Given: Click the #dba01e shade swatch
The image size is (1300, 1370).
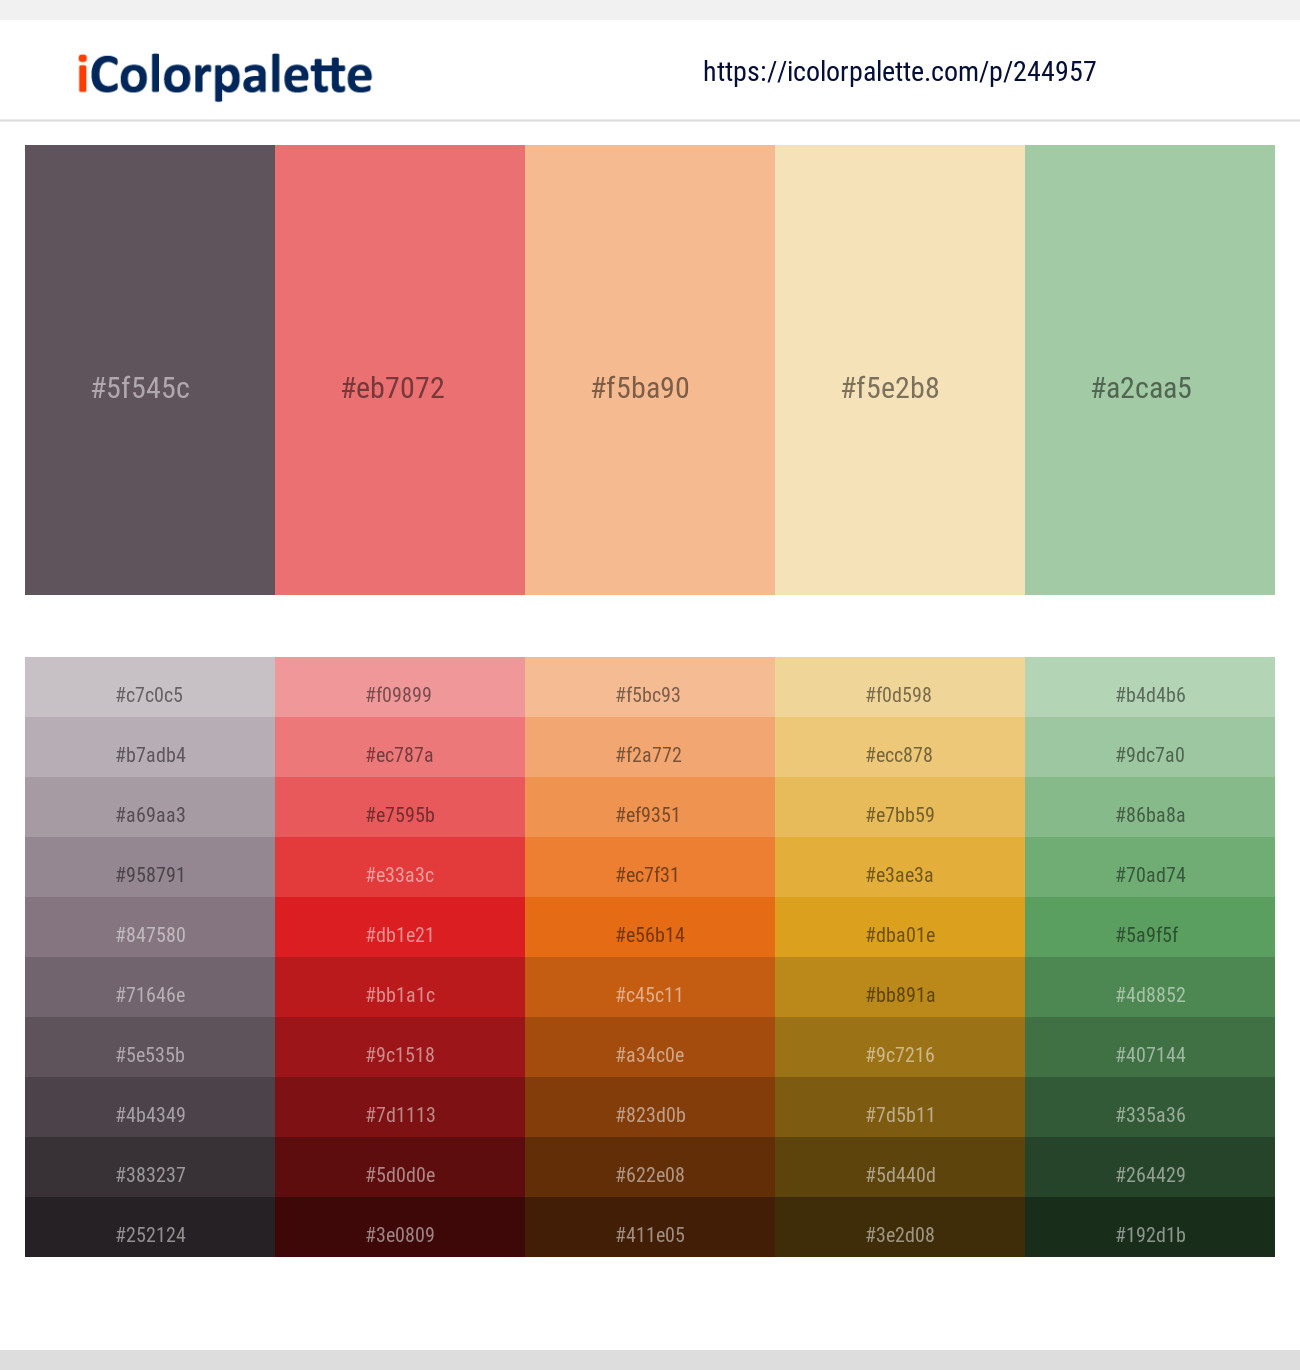Looking at the screenshot, I should click(x=899, y=935).
